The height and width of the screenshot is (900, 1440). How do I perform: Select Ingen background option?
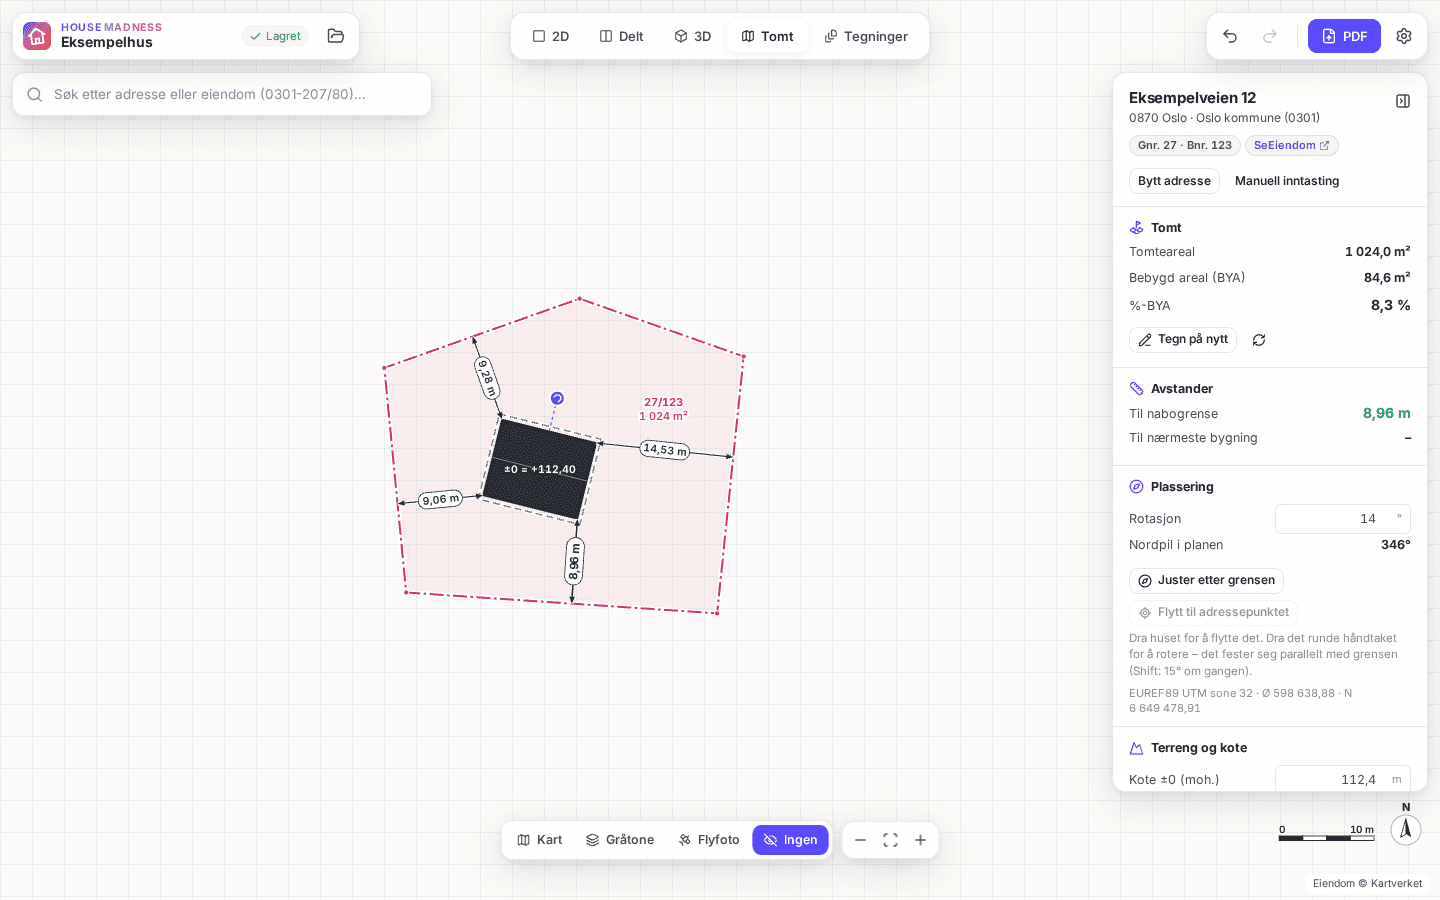click(790, 840)
